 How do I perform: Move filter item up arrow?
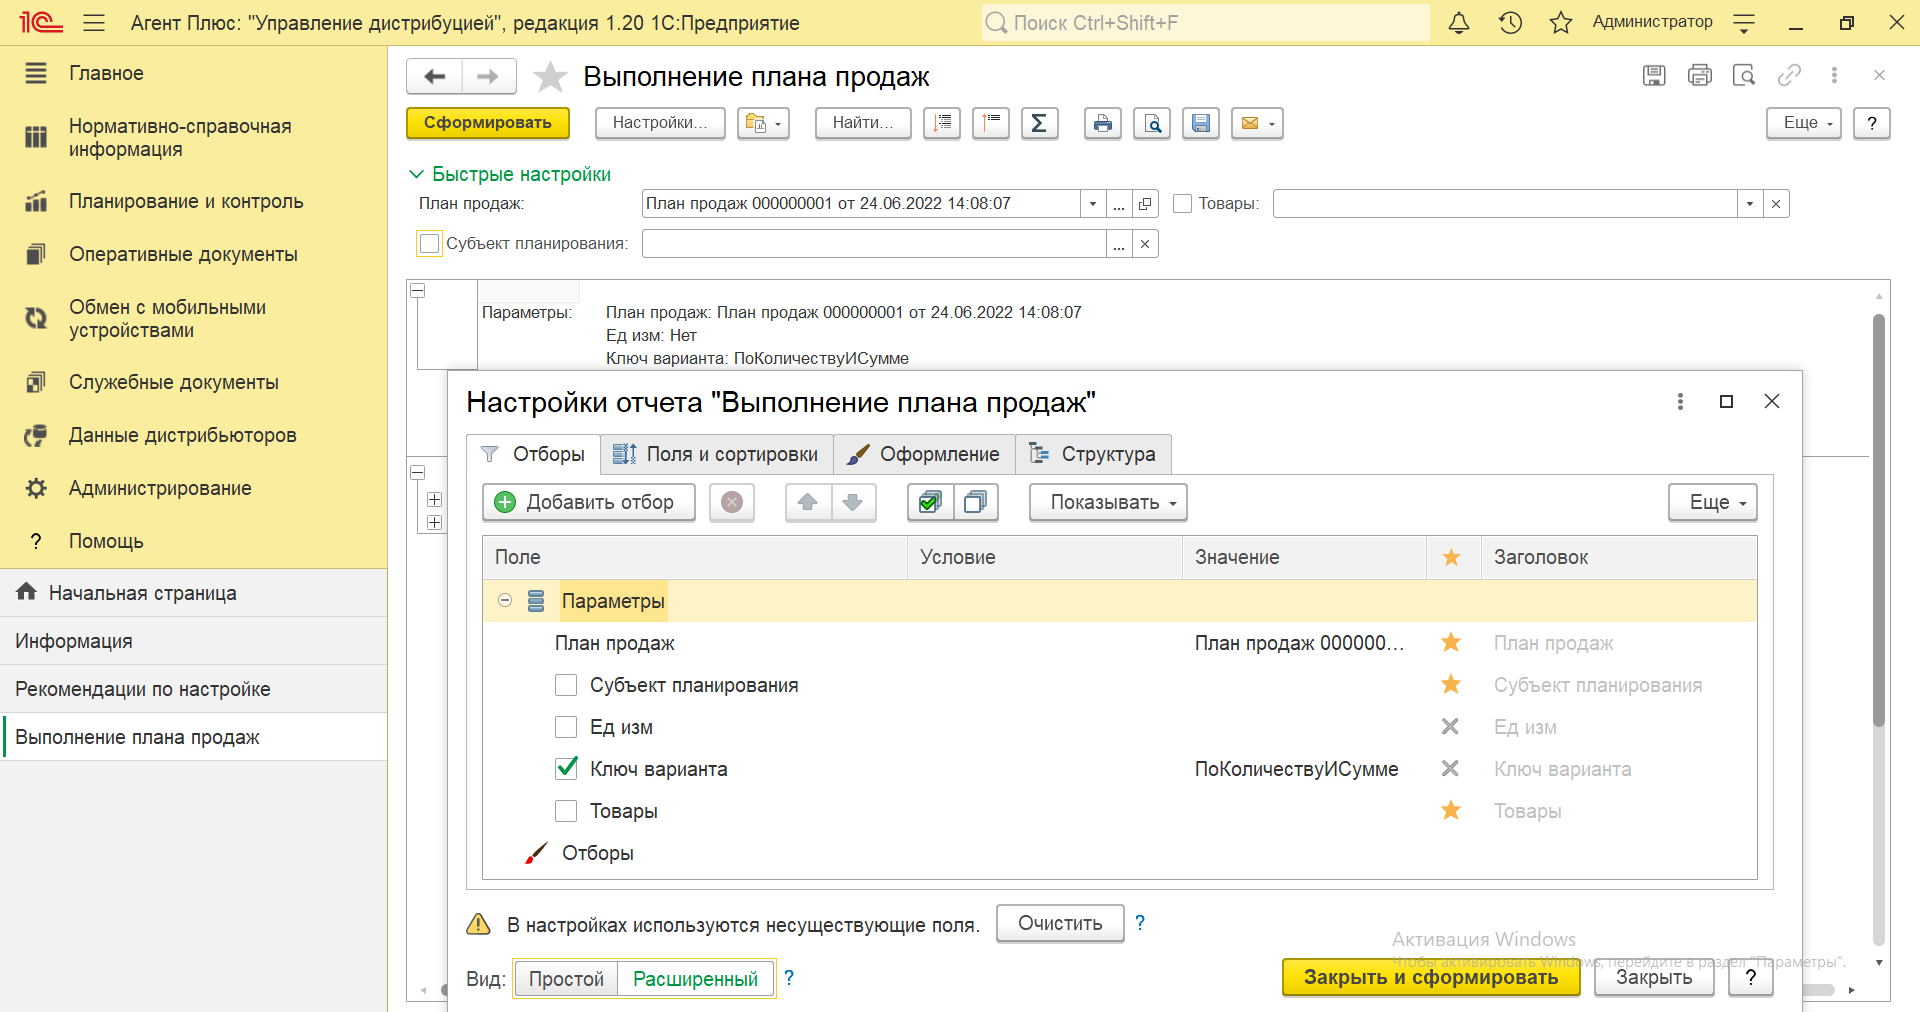click(808, 502)
